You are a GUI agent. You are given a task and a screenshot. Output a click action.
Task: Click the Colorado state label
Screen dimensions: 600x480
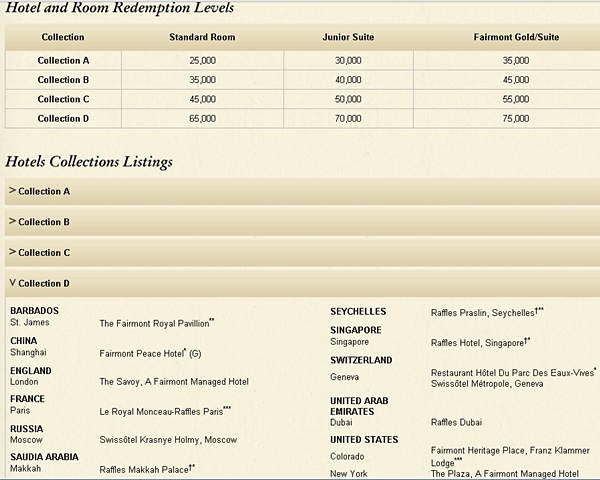347,457
